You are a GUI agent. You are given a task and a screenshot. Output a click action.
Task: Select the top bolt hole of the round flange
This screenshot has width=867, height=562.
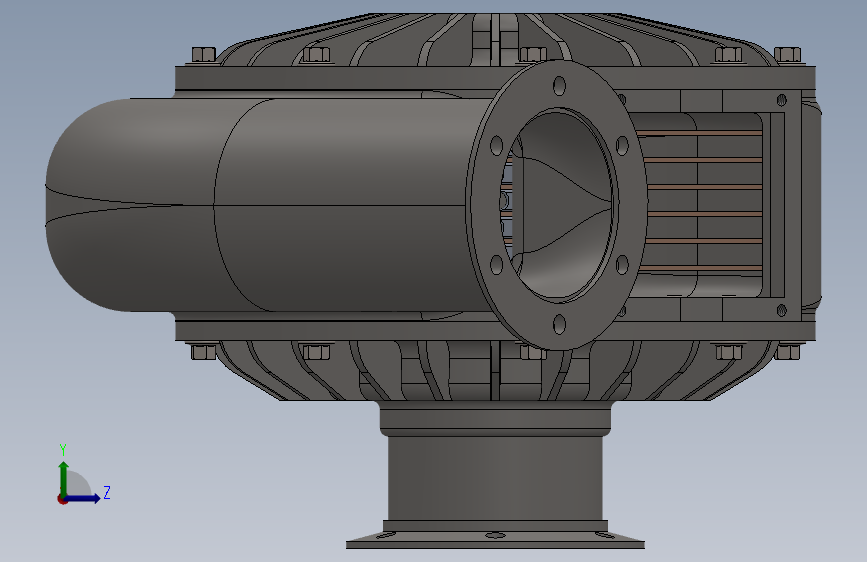(559, 86)
